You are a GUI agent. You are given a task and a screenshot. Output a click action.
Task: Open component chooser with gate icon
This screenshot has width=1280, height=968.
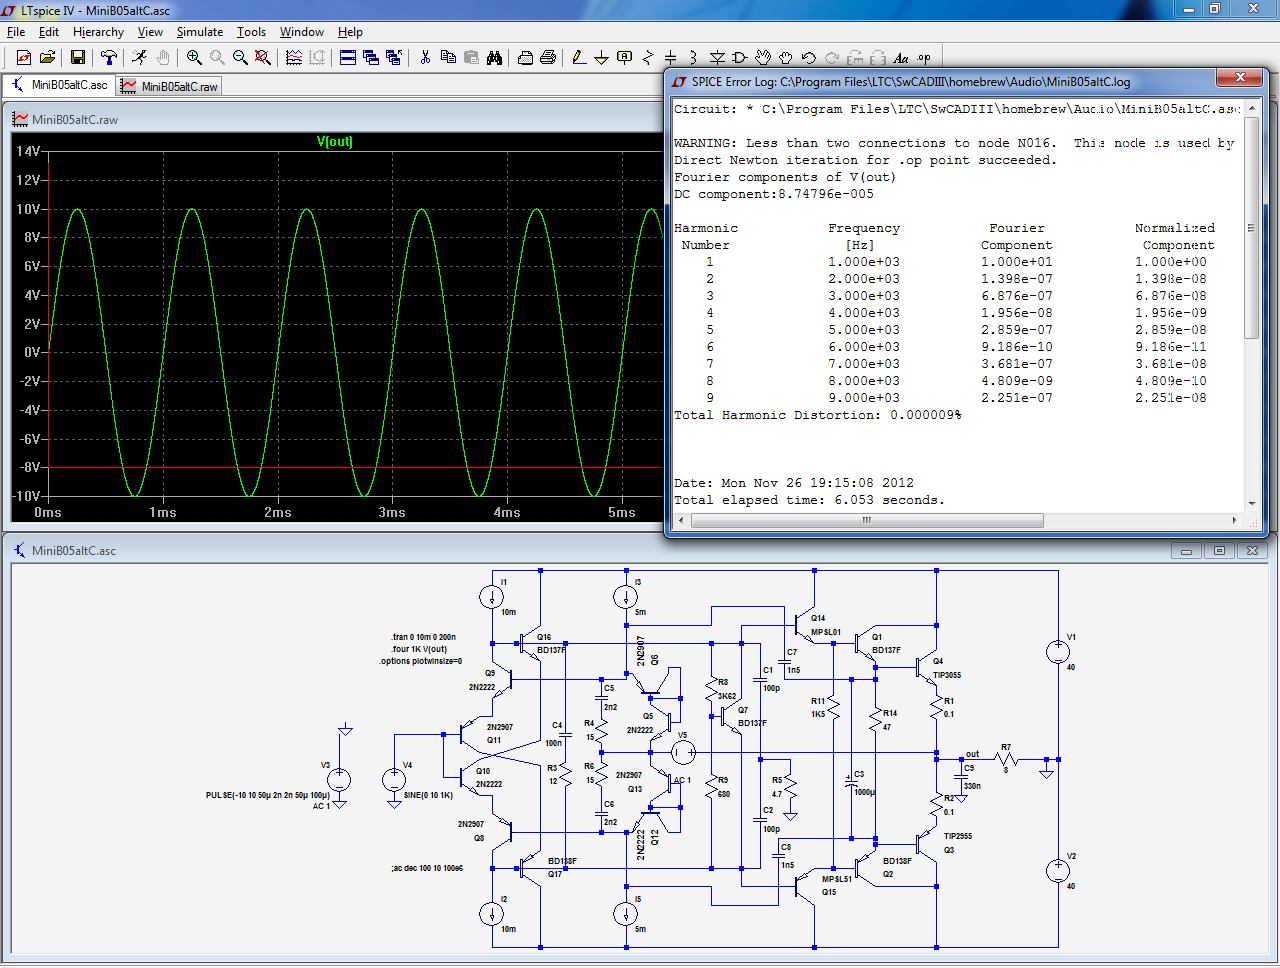click(740, 58)
